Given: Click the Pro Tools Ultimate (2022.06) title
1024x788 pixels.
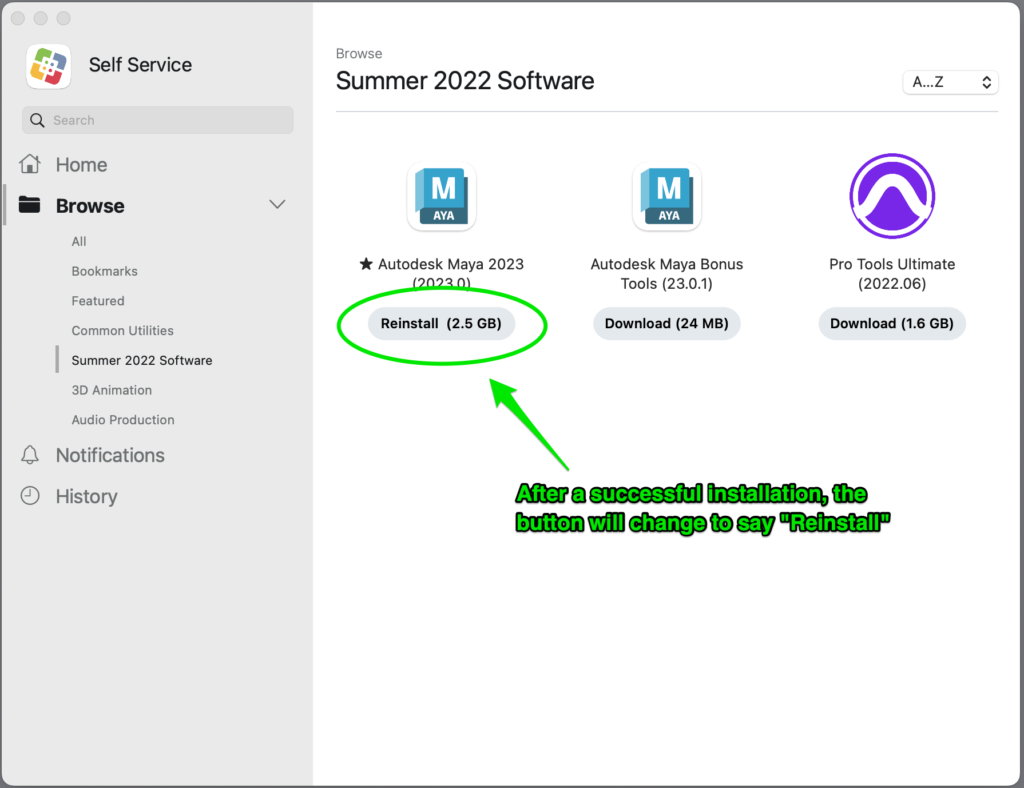Looking at the screenshot, I should click(x=892, y=274).
